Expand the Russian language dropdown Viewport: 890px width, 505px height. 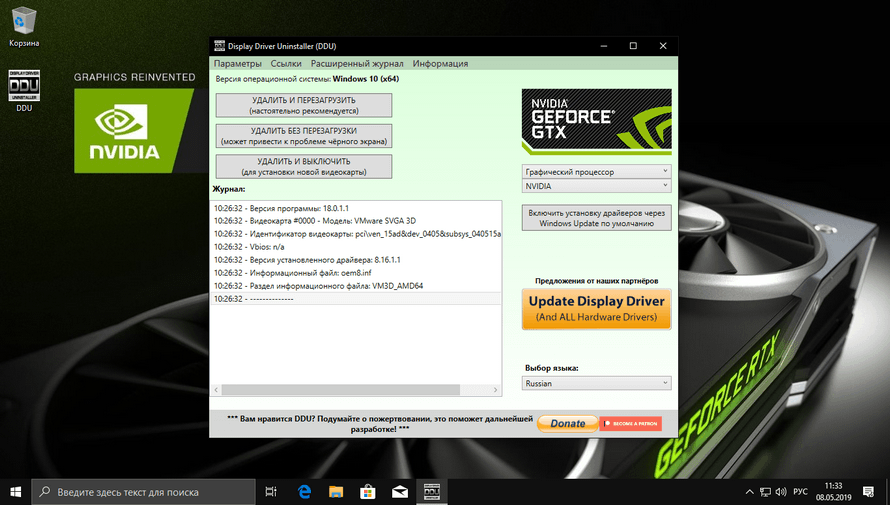597,383
